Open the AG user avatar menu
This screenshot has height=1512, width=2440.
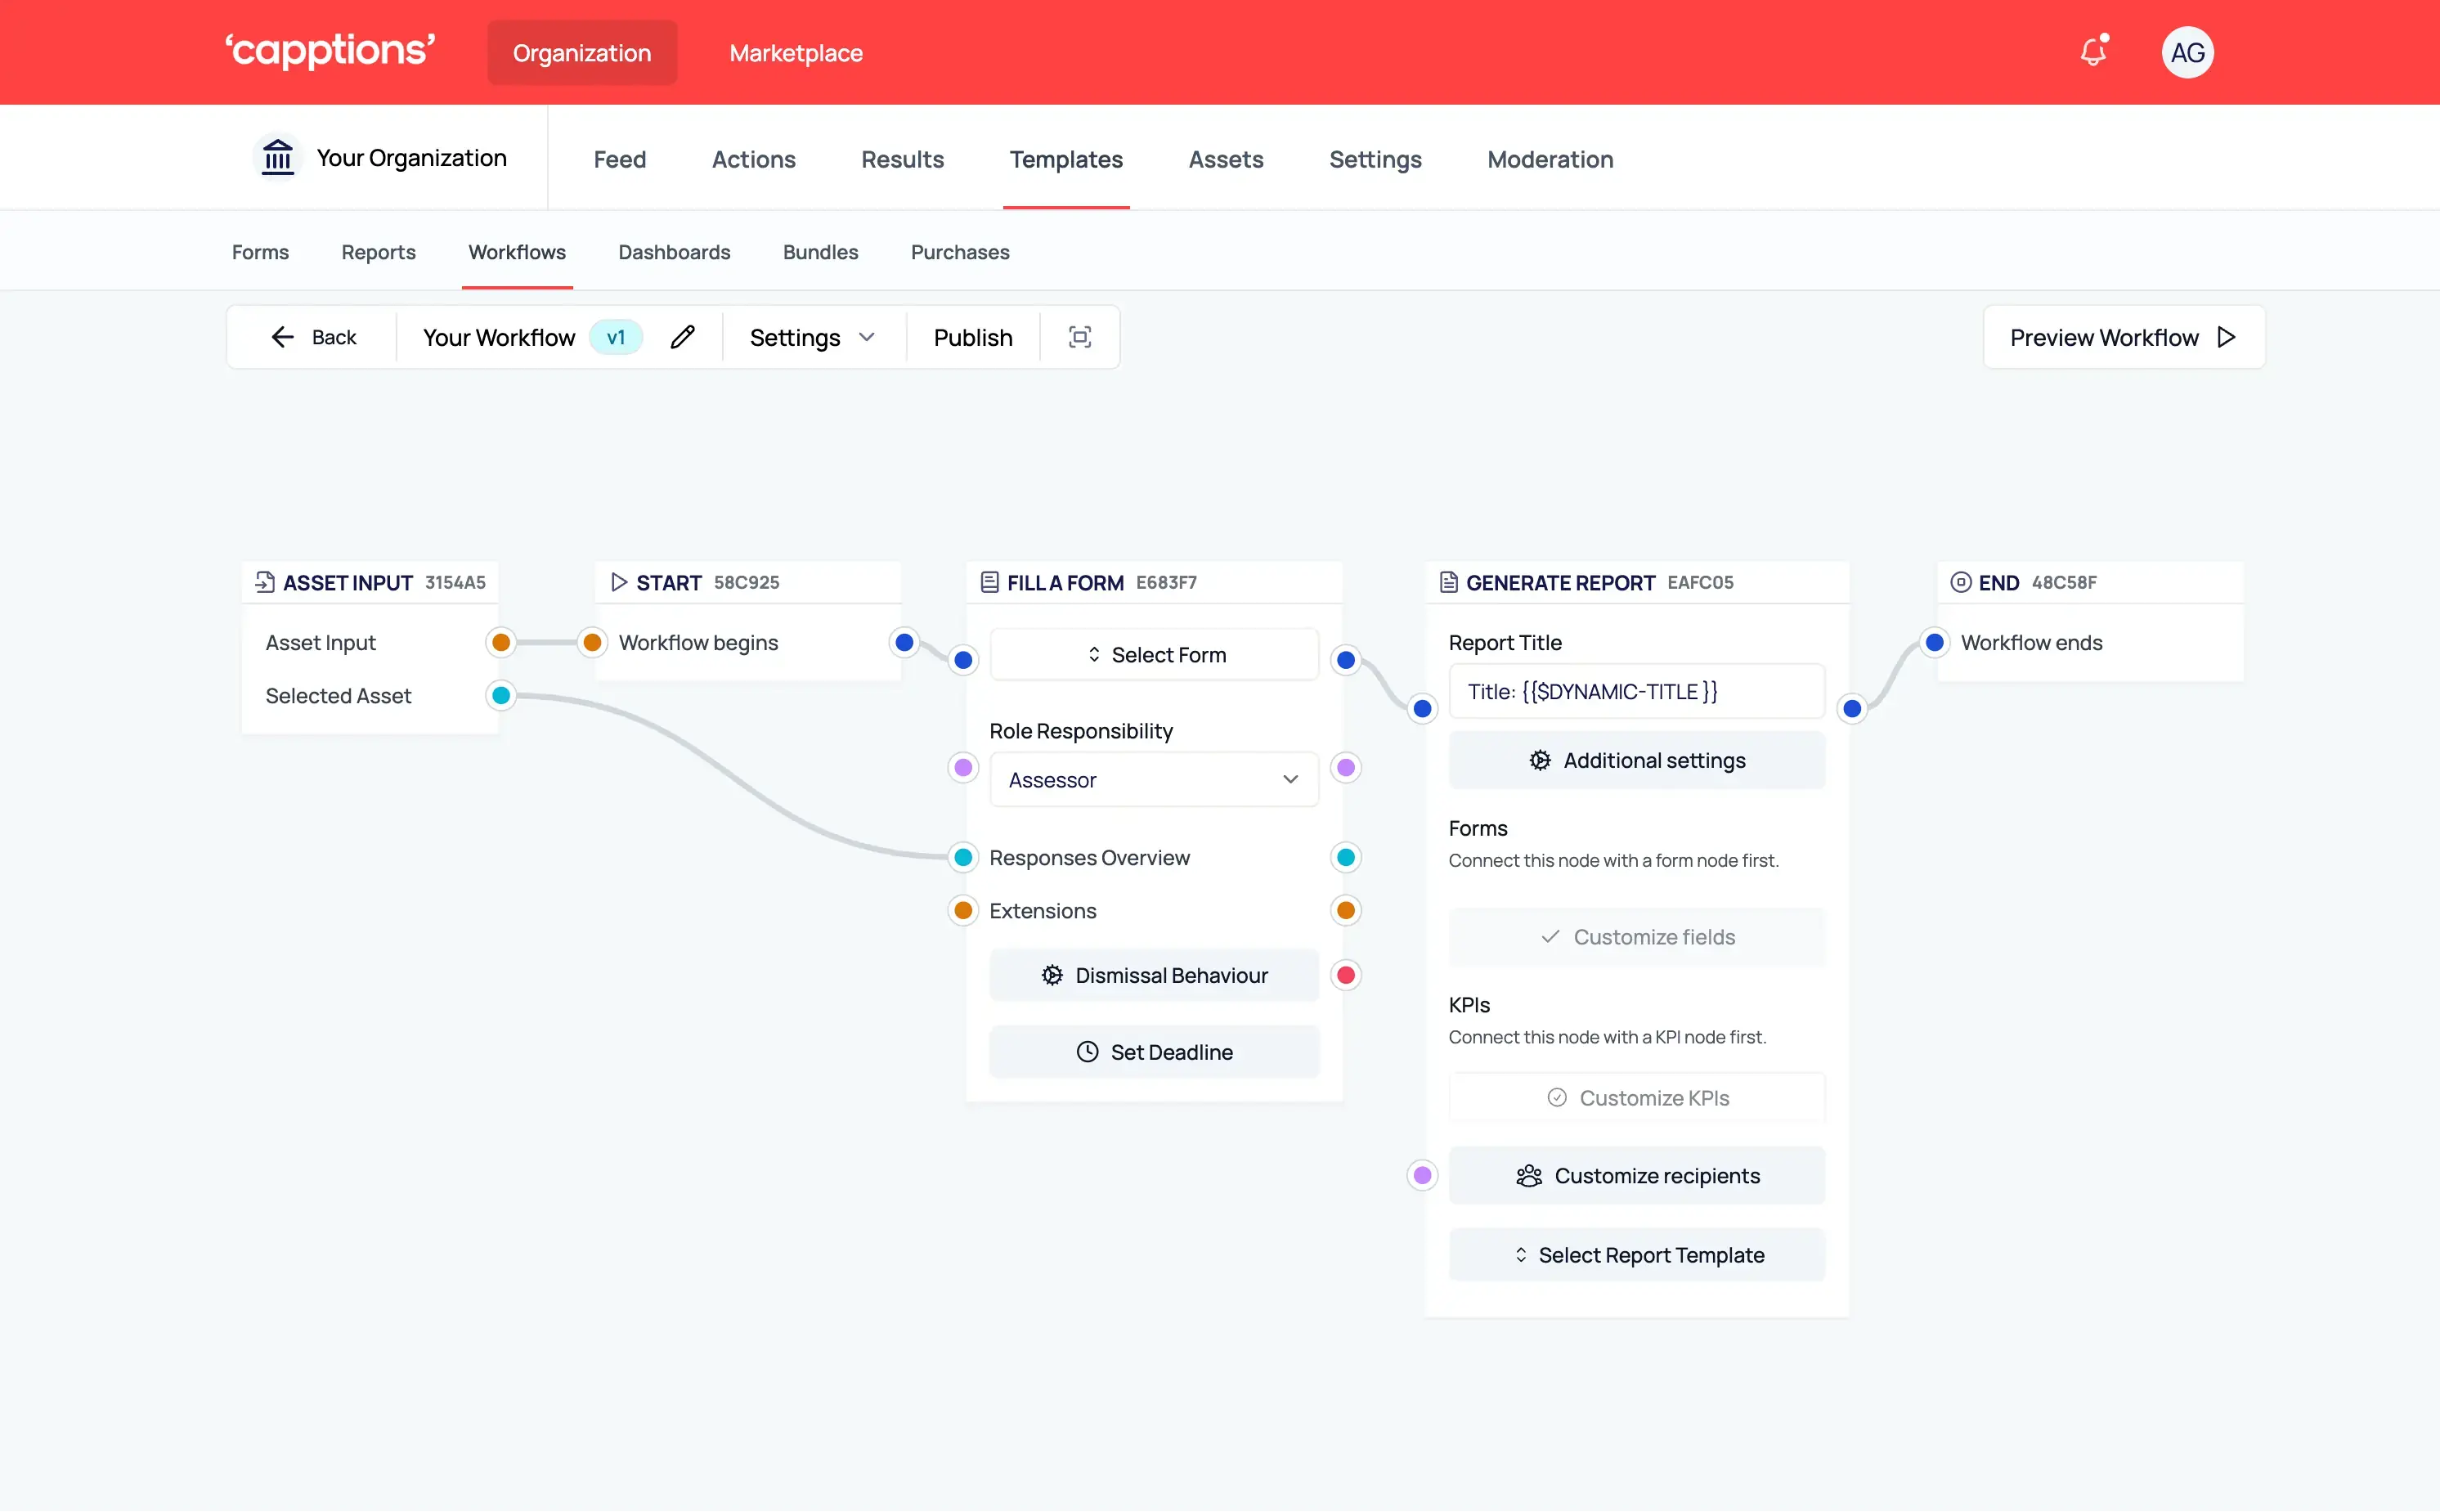click(2187, 52)
